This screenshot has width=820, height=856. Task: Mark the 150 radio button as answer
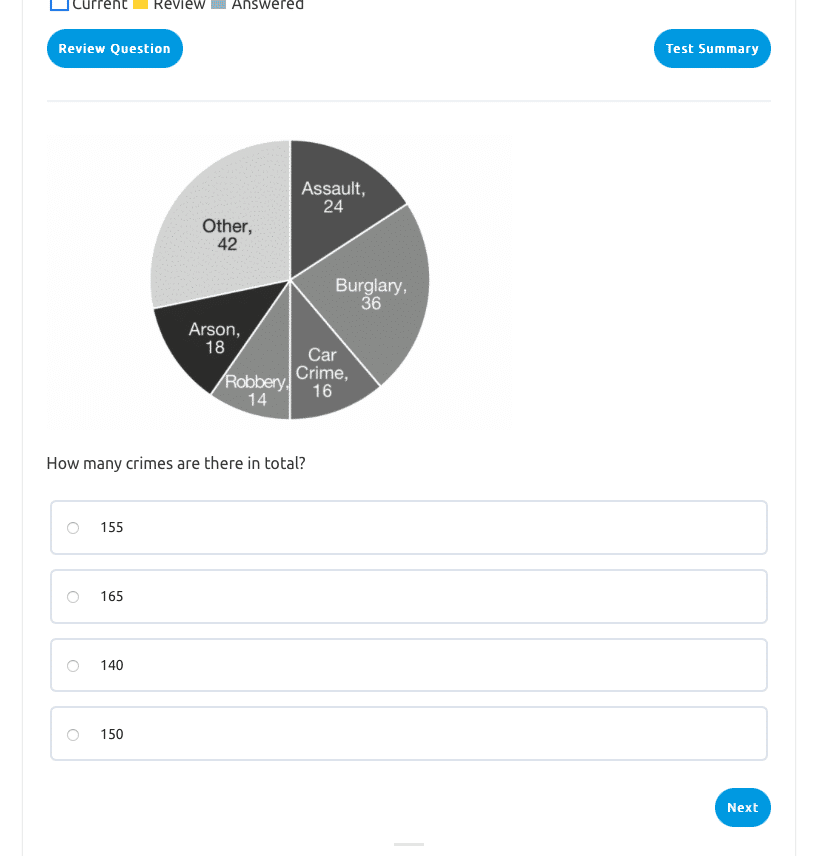pyautogui.click(x=73, y=735)
